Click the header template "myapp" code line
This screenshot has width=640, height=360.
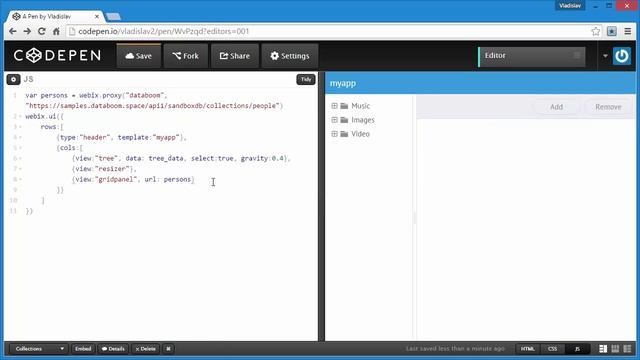tap(121, 137)
